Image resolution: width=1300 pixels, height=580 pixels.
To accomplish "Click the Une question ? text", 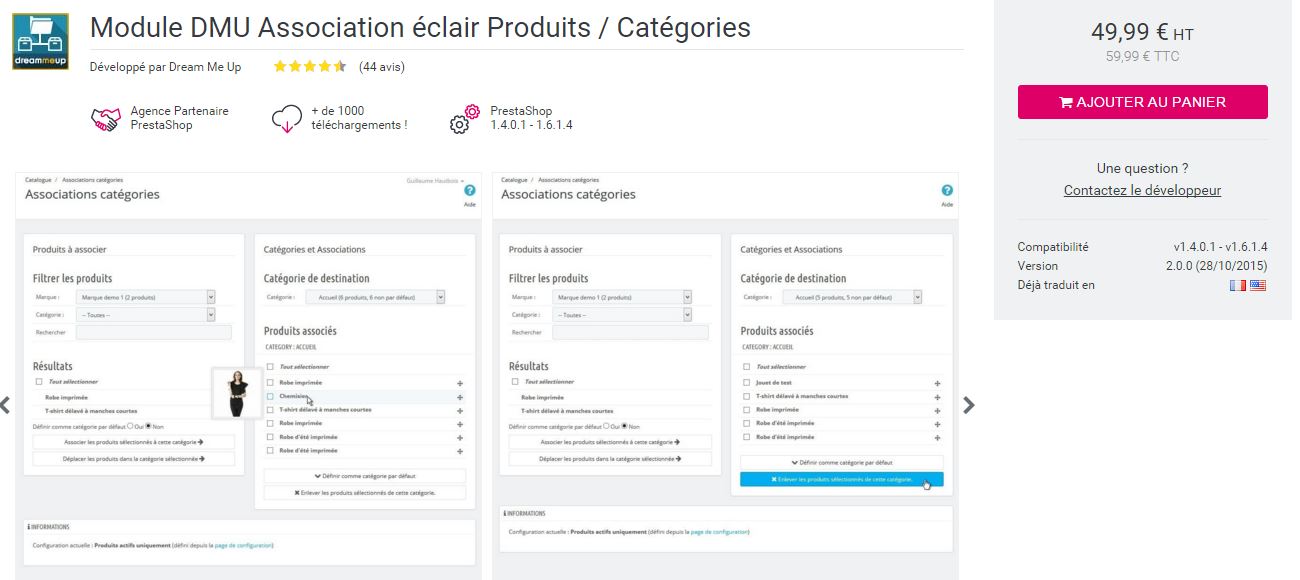I will tap(1142, 168).
